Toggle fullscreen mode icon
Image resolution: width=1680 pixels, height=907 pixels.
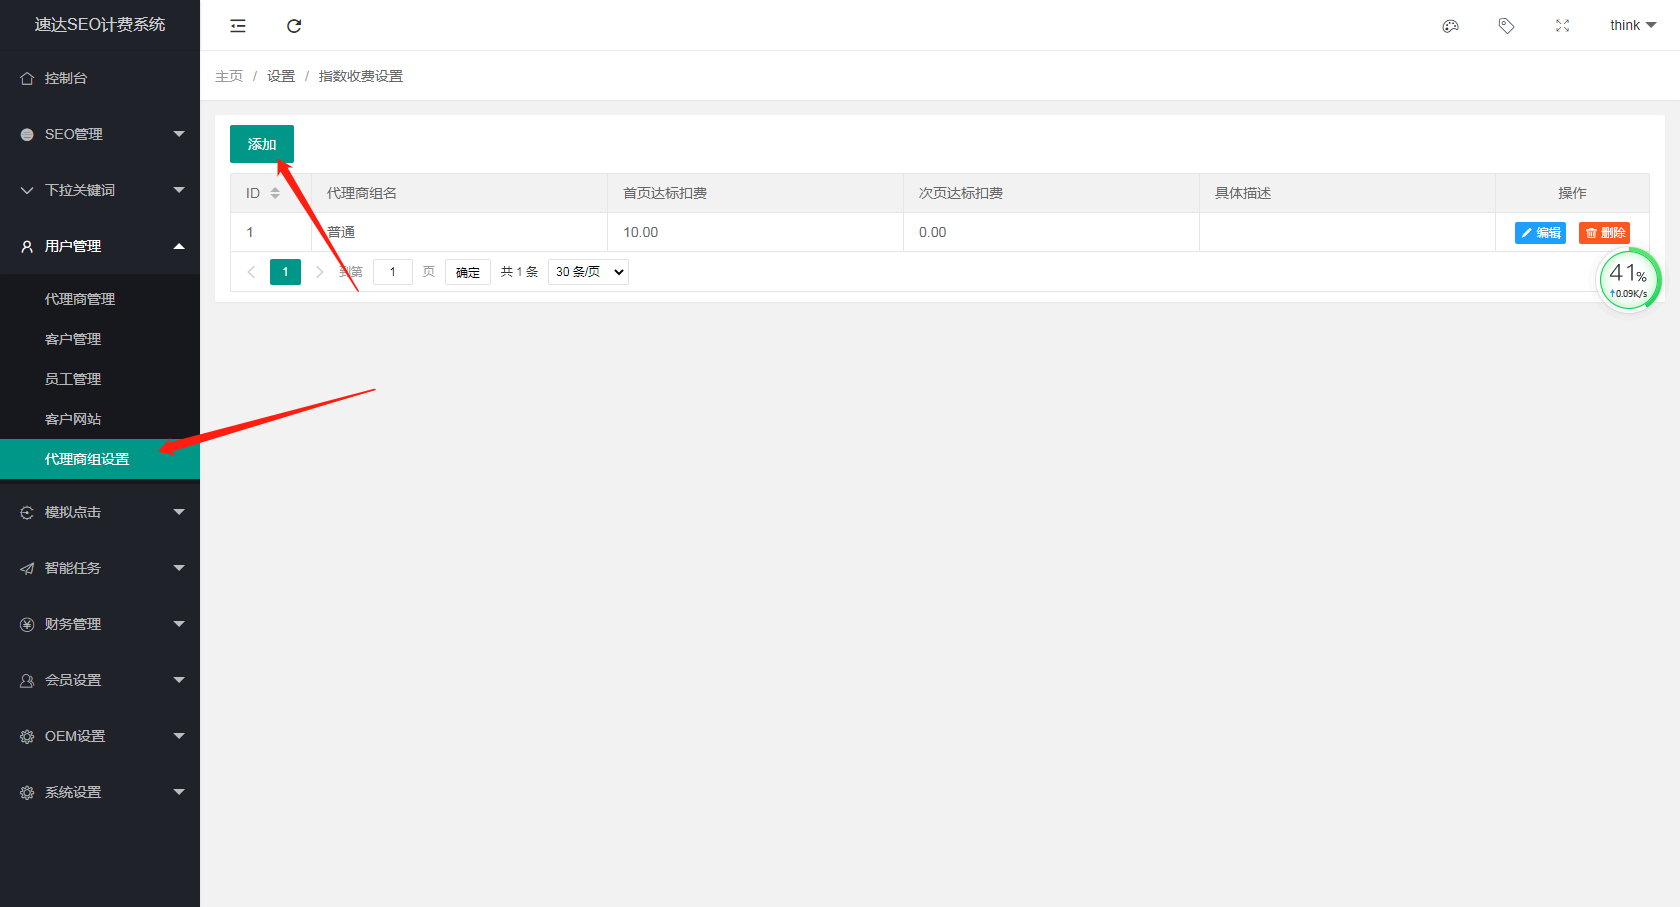pos(1562,26)
